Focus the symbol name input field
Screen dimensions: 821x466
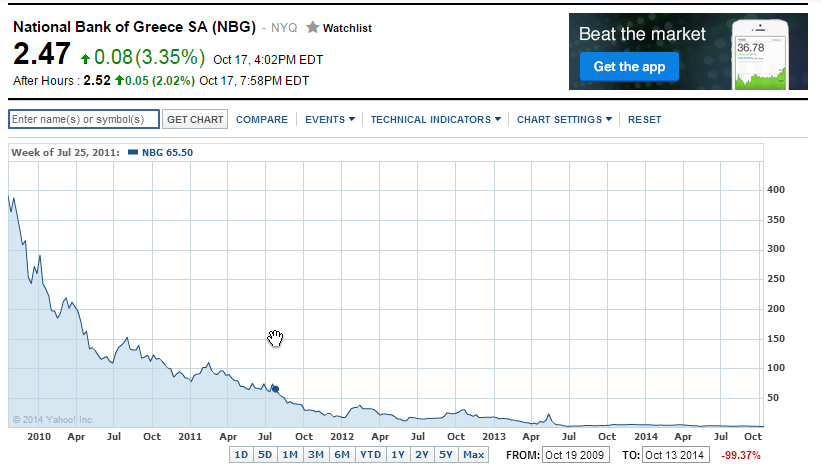pyautogui.click(x=84, y=119)
